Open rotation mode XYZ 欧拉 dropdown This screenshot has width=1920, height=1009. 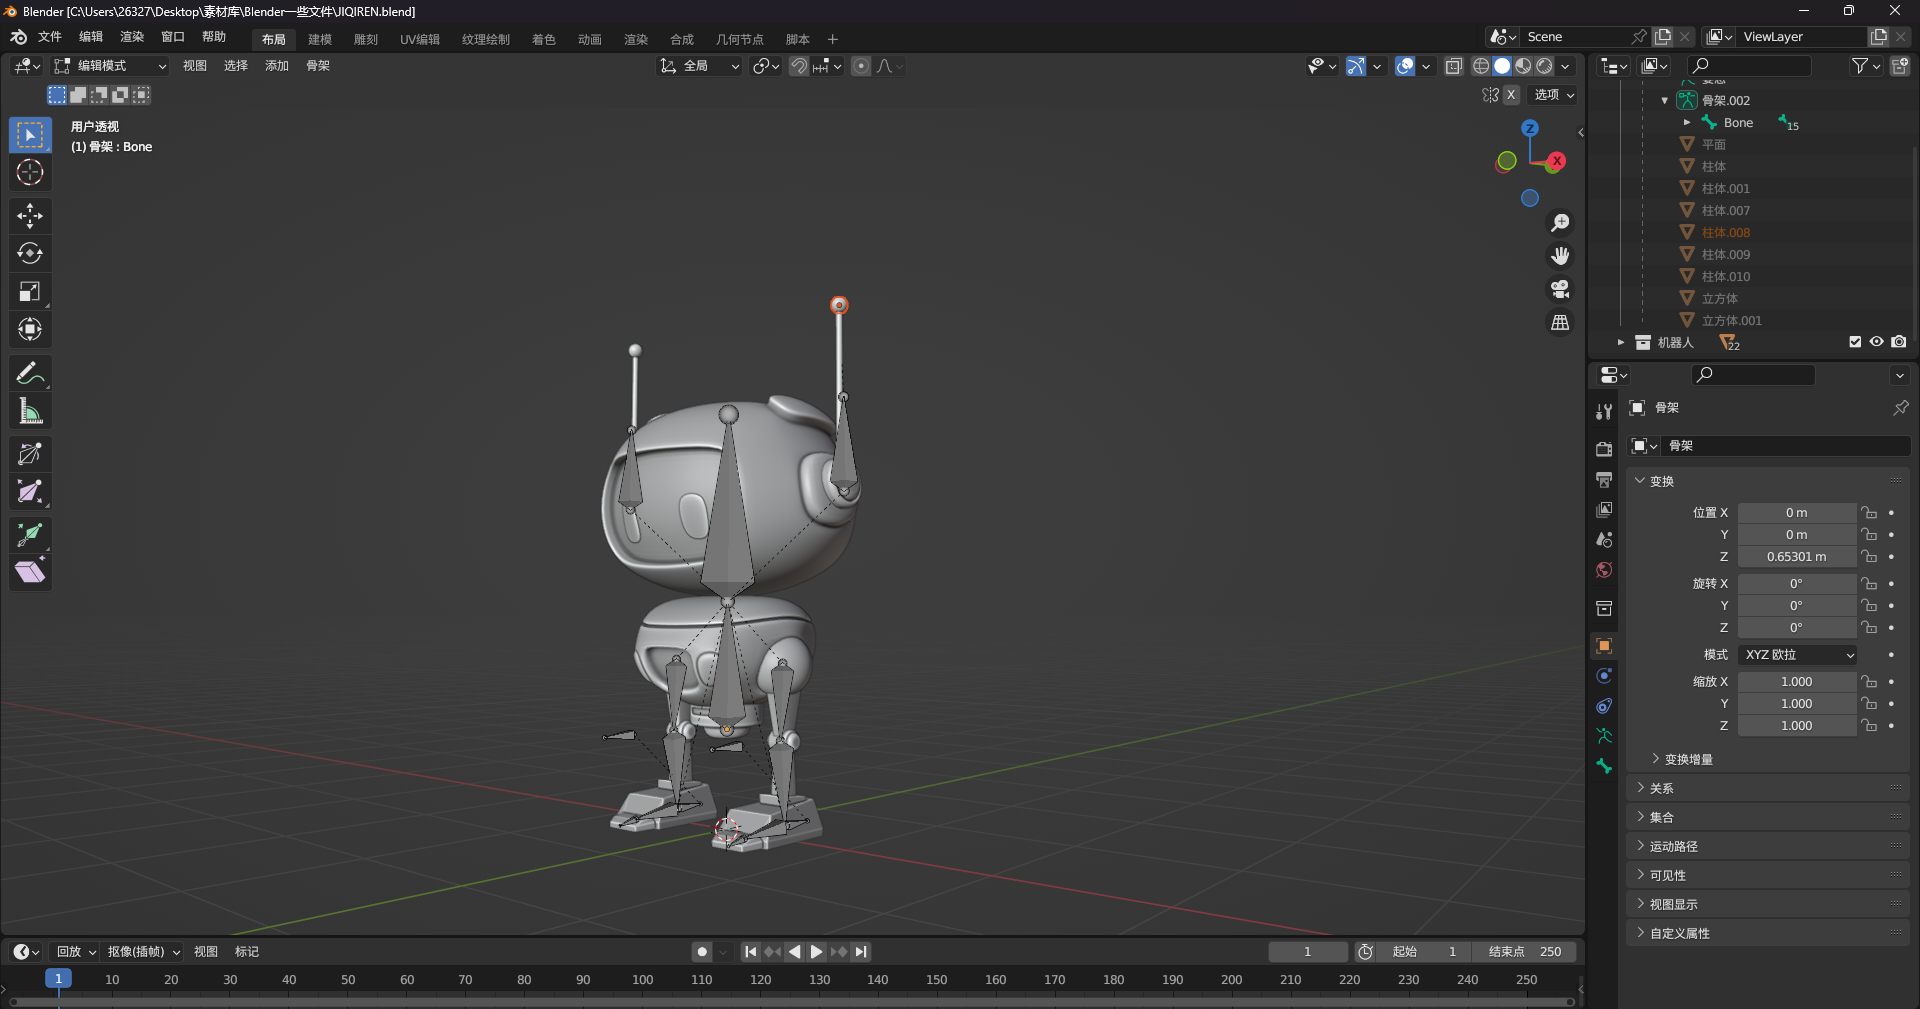(1797, 655)
